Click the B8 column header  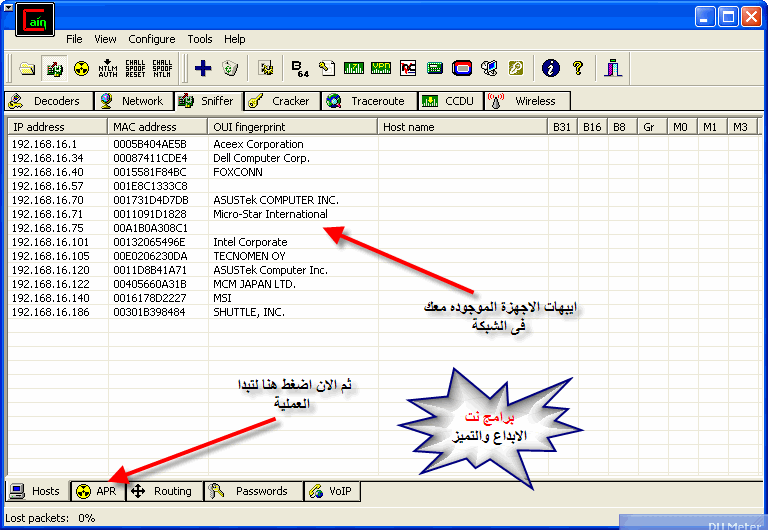pos(622,127)
